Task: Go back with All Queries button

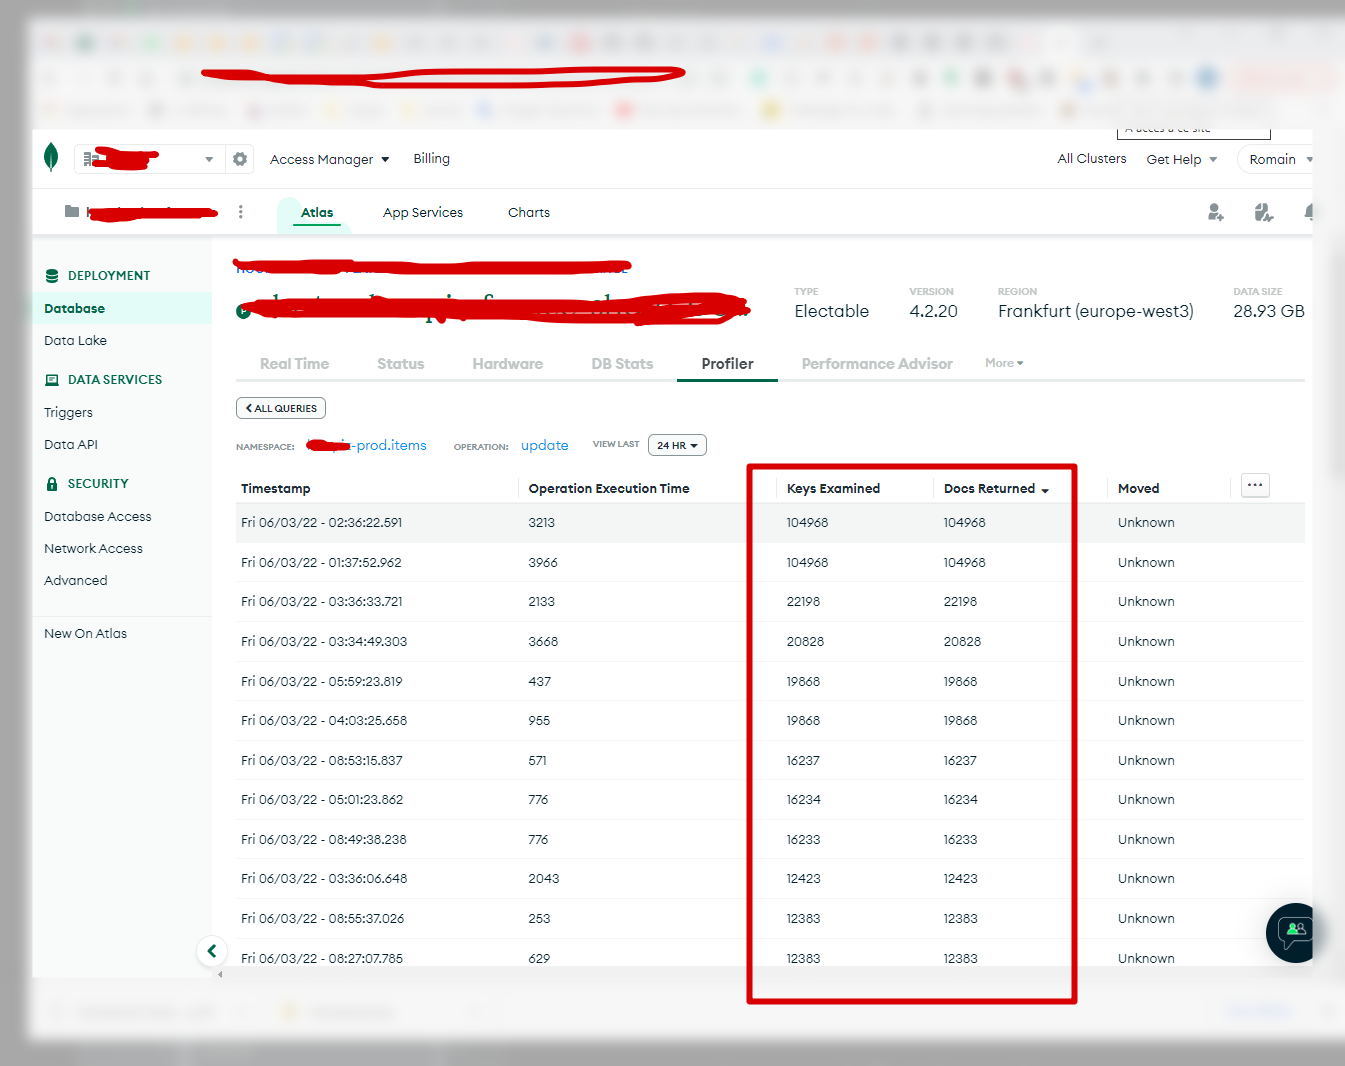Action: coord(281,408)
